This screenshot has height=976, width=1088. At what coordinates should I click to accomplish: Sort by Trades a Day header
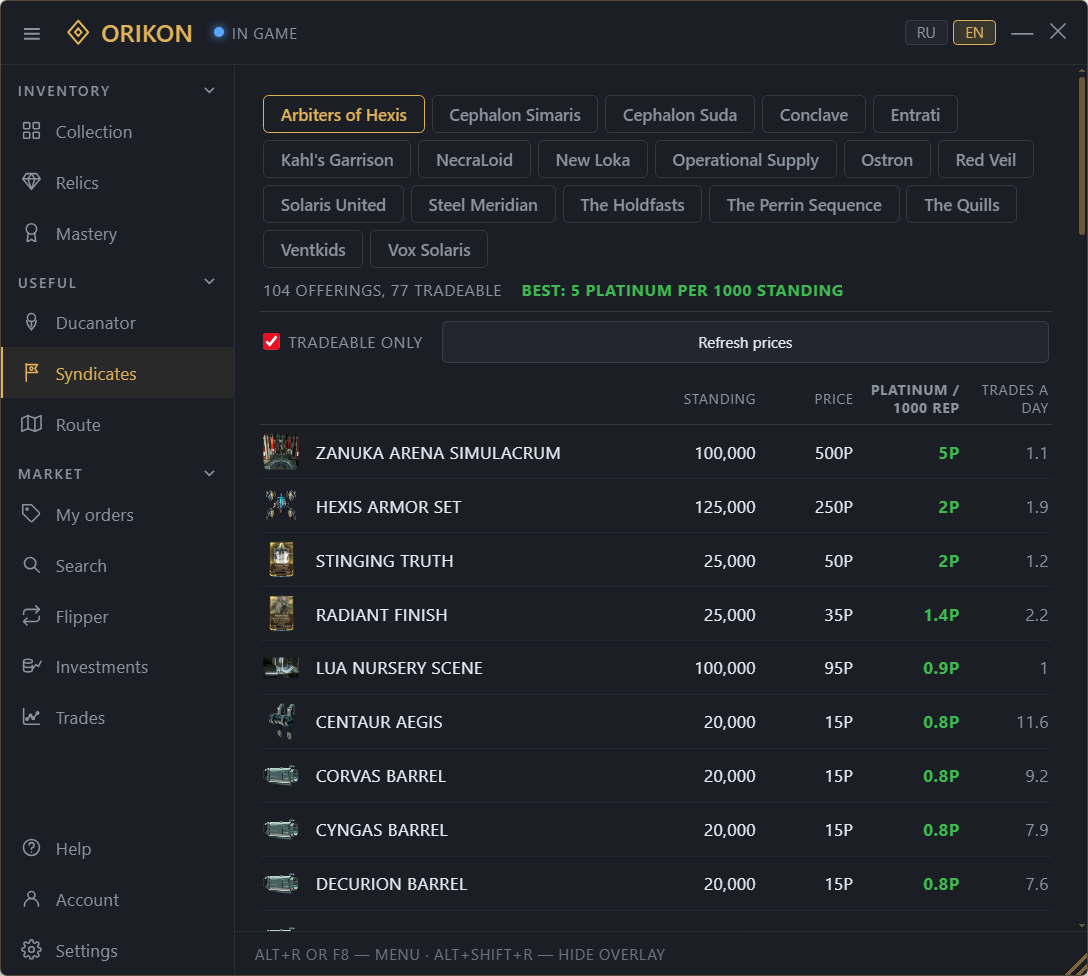click(x=1014, y=399)
